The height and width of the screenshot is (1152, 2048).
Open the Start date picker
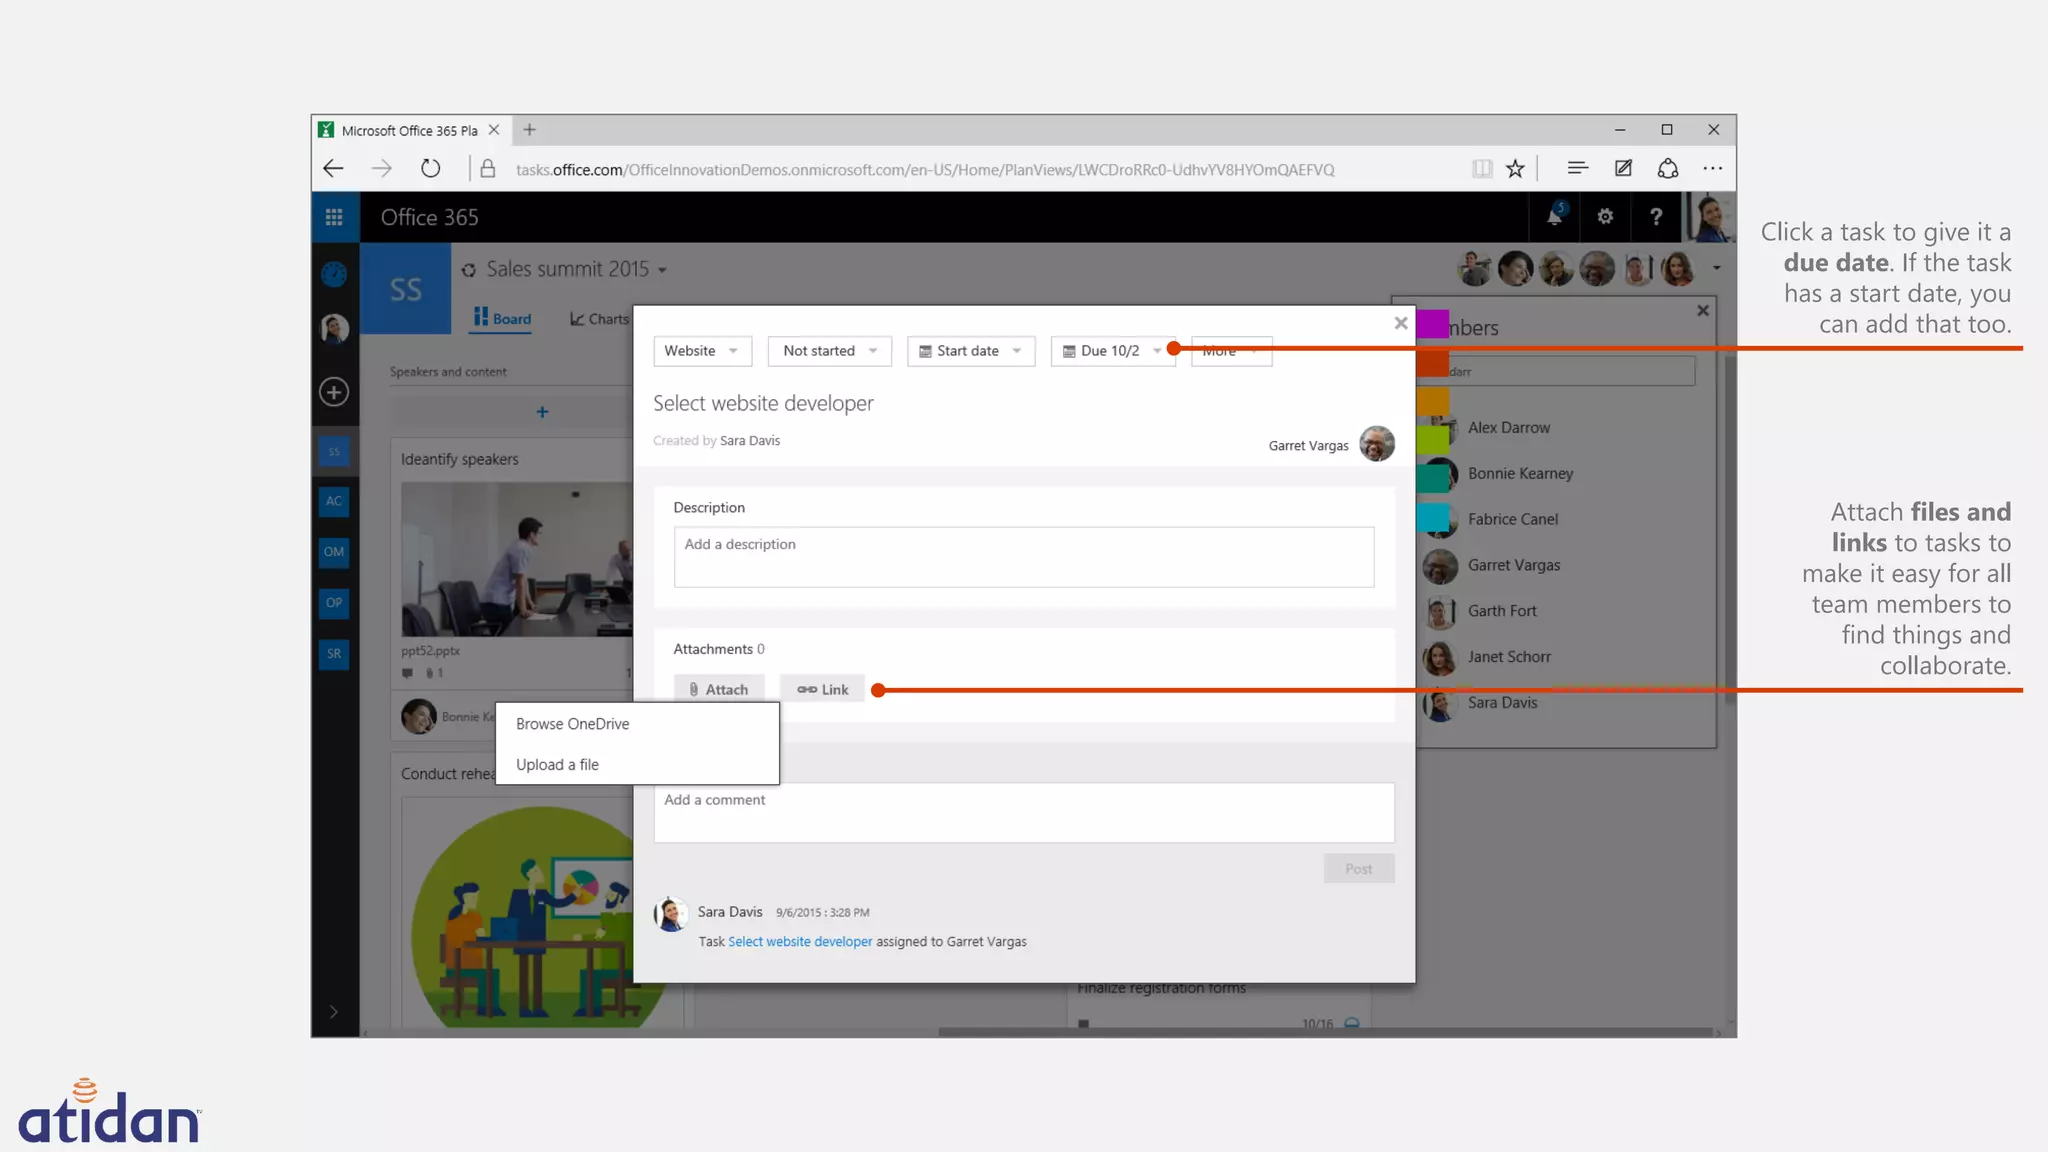(971, 351)
